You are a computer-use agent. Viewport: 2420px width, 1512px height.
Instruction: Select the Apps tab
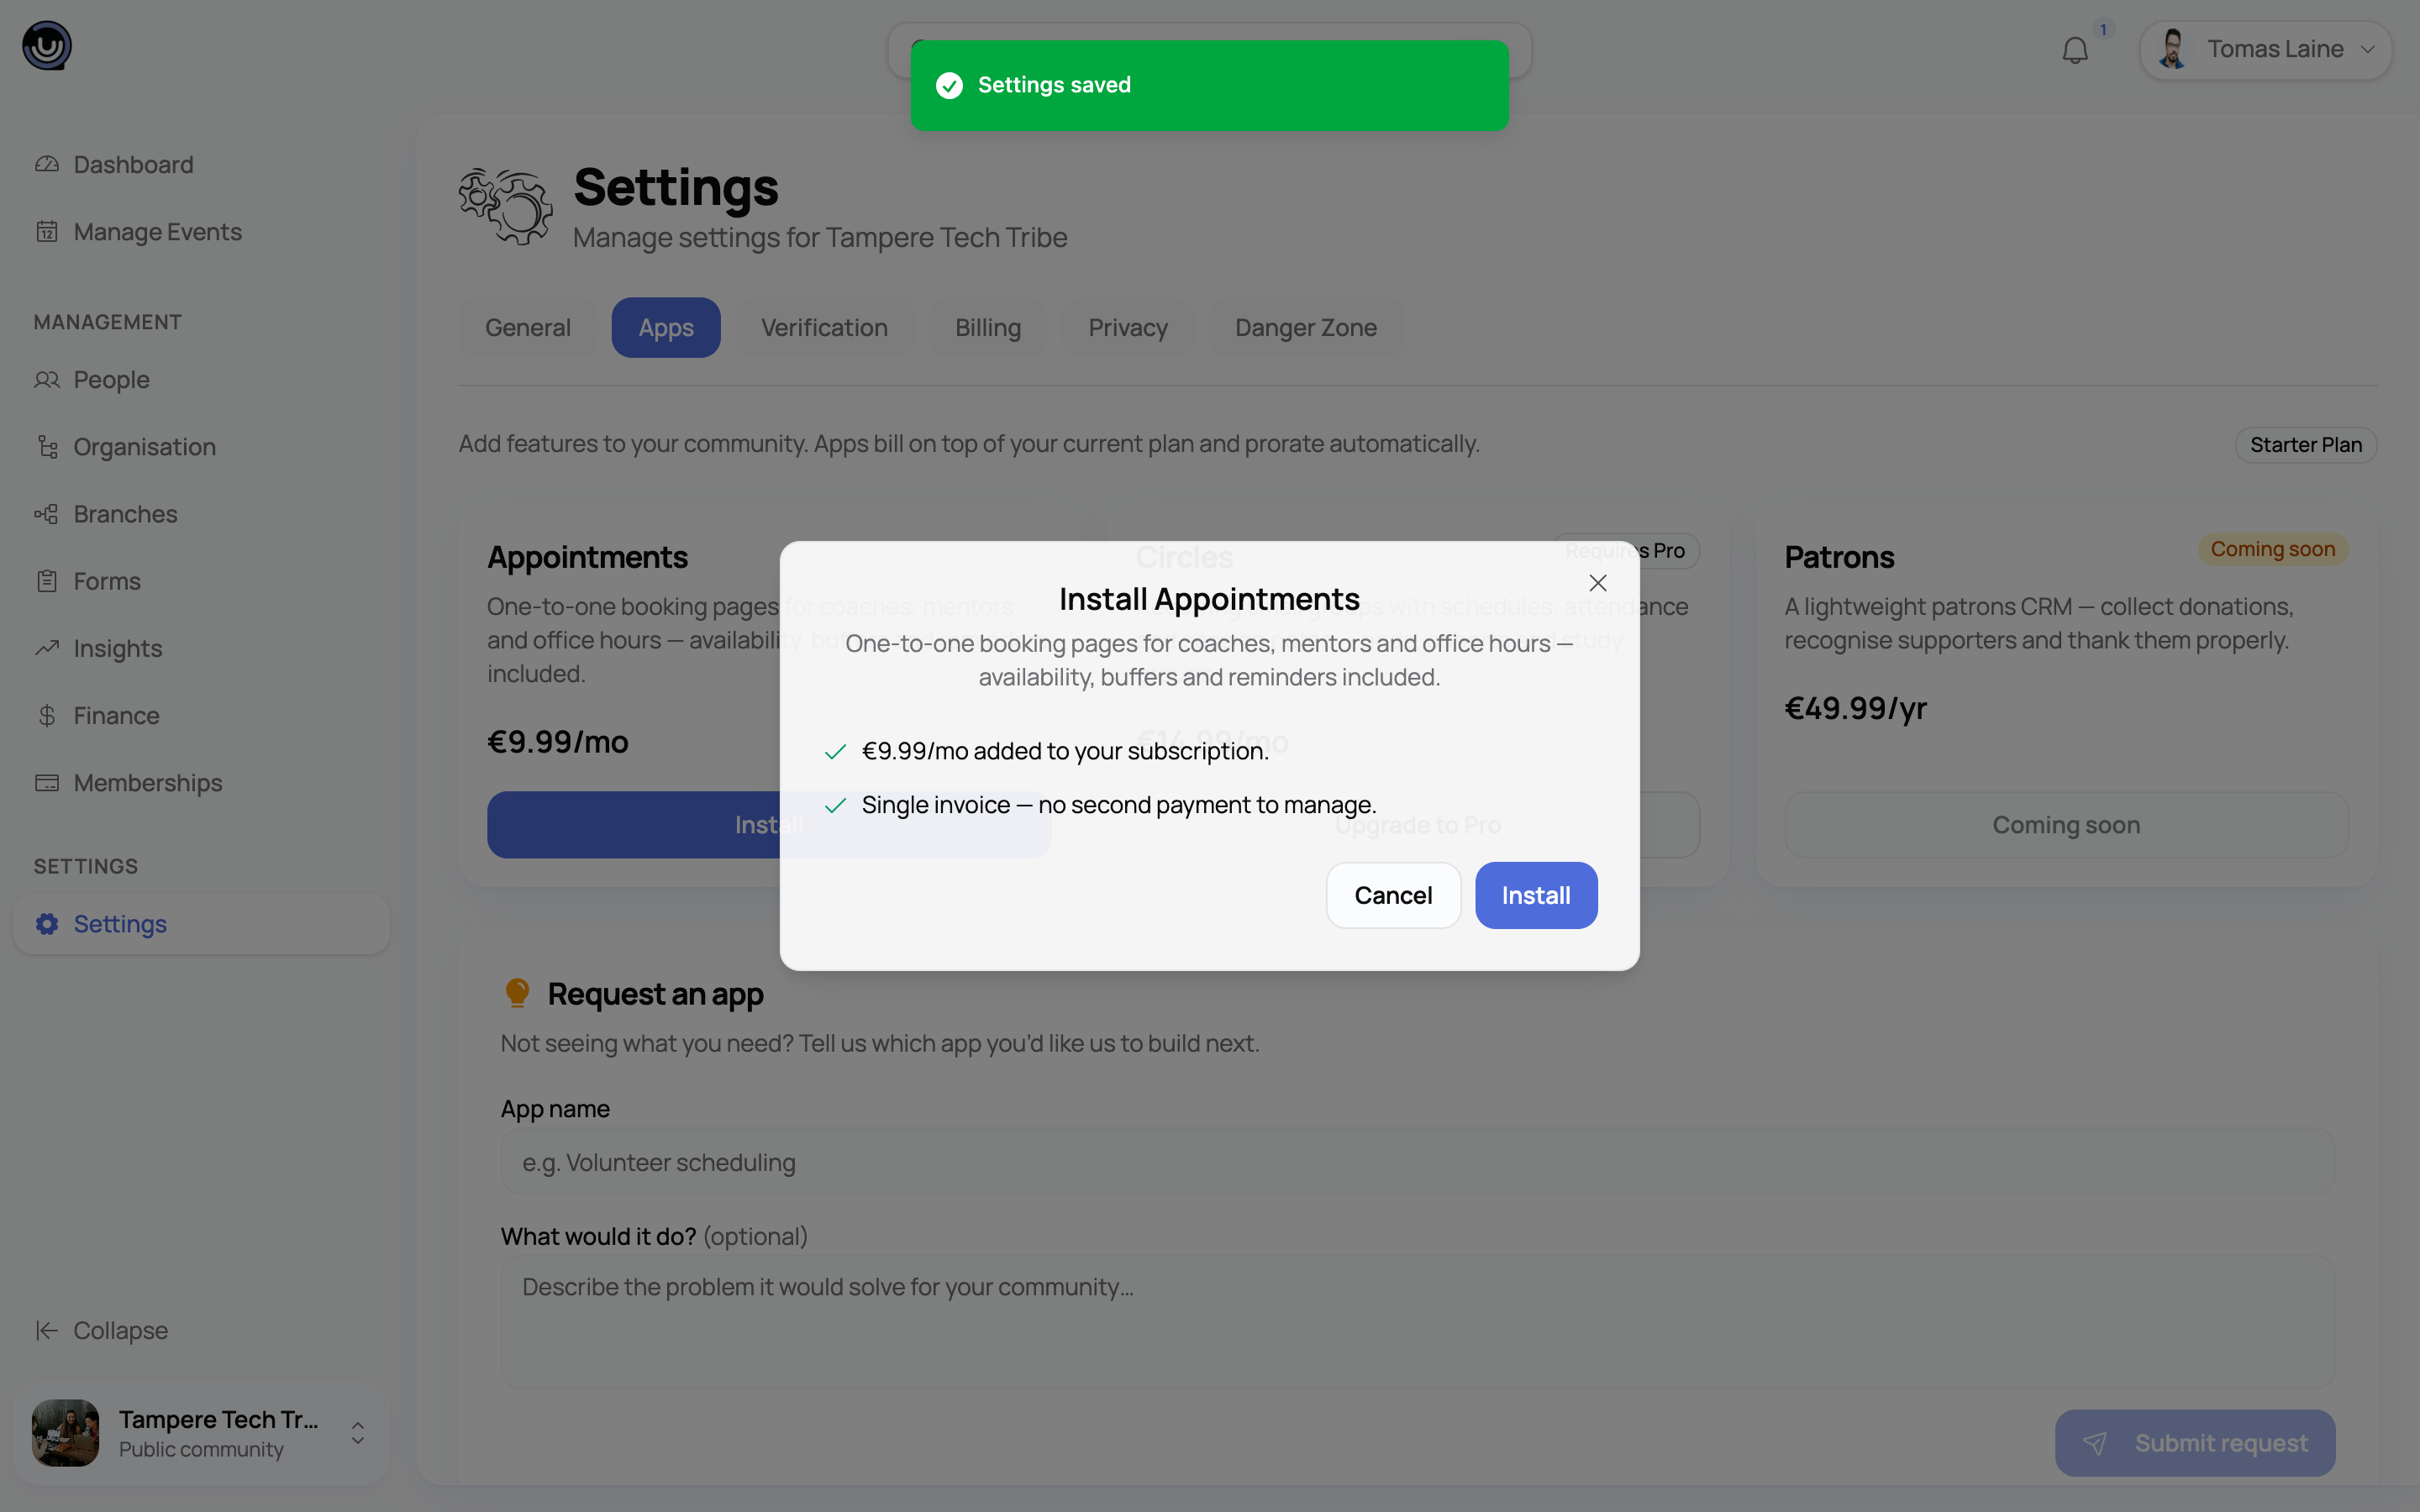(x=666, y=328)
